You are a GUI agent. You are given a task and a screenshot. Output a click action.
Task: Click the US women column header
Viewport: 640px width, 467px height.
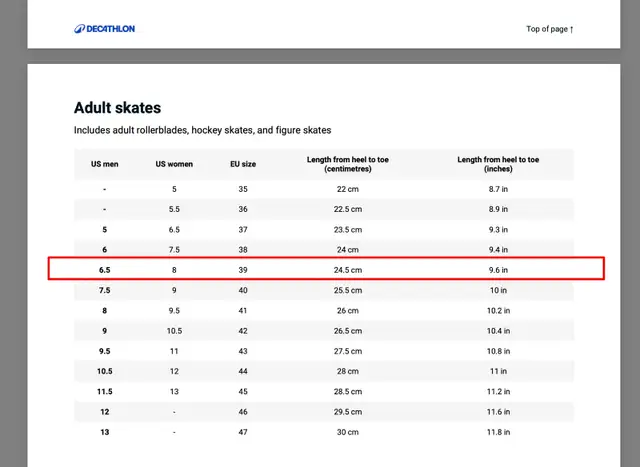coord(174,164)
